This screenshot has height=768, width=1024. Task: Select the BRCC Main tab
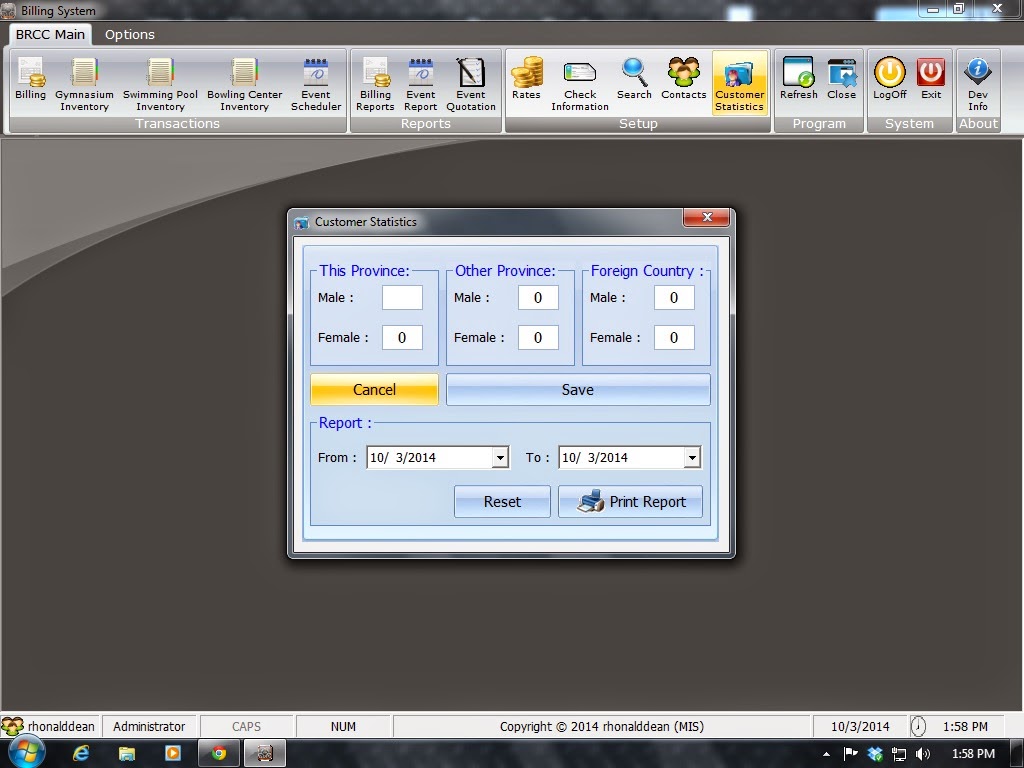pos(49,34)
